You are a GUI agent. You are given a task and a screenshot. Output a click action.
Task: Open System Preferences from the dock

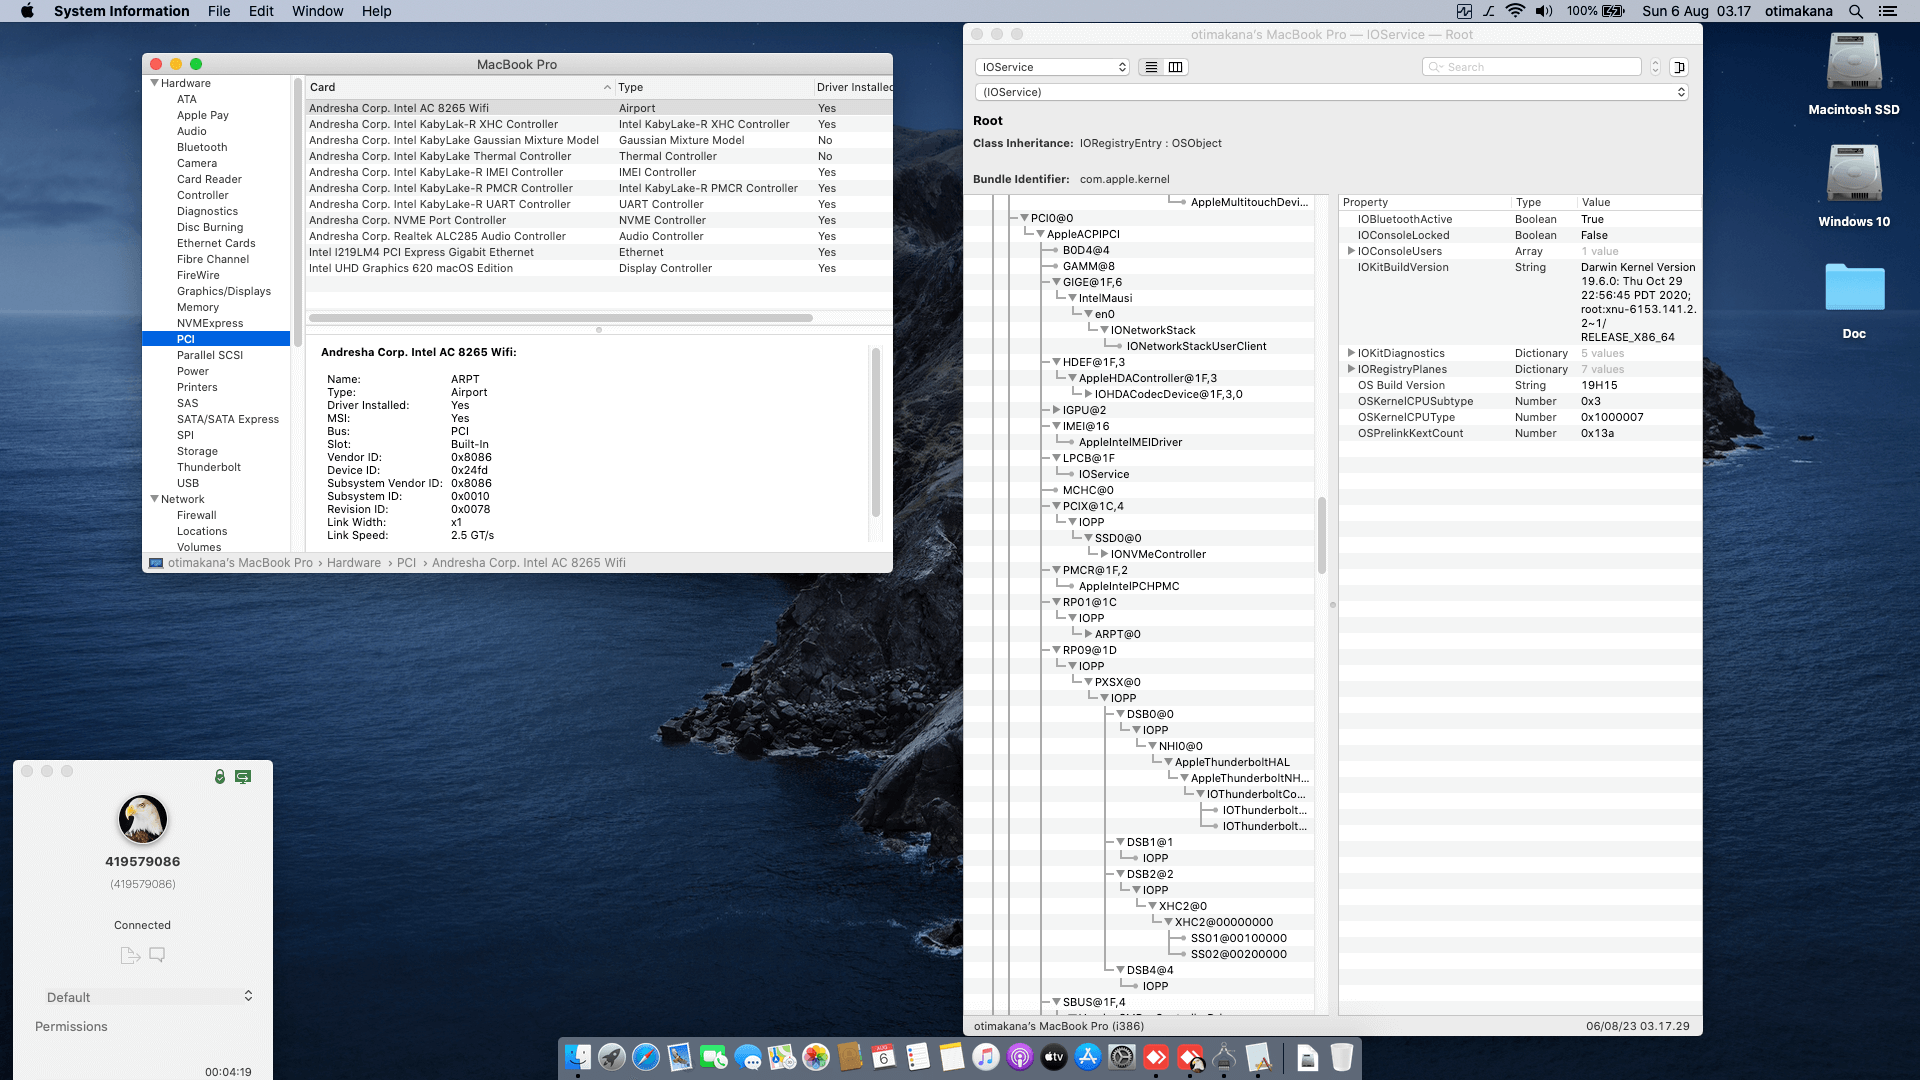[x=1122, y=1057]
